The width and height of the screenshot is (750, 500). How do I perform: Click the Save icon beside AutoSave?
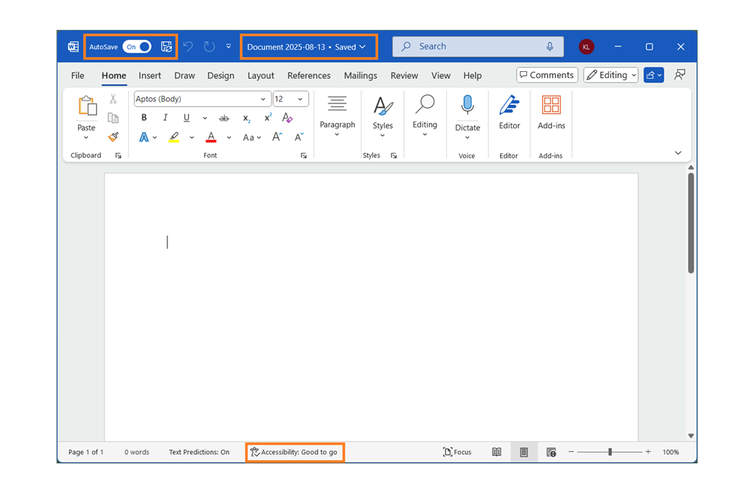[x=166, y=46]
